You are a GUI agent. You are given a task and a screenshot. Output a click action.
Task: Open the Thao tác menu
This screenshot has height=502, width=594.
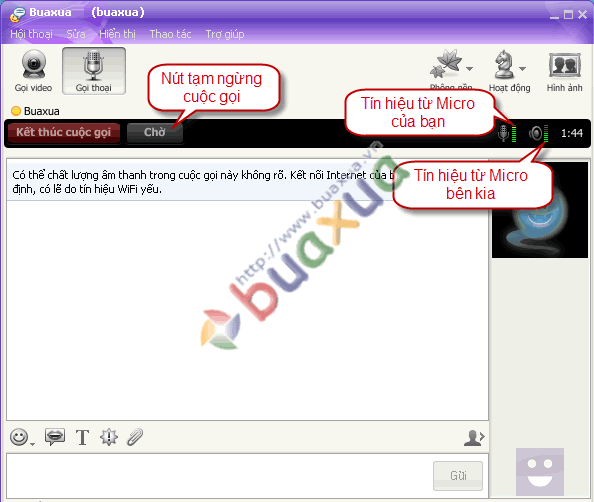coord(170,34)
